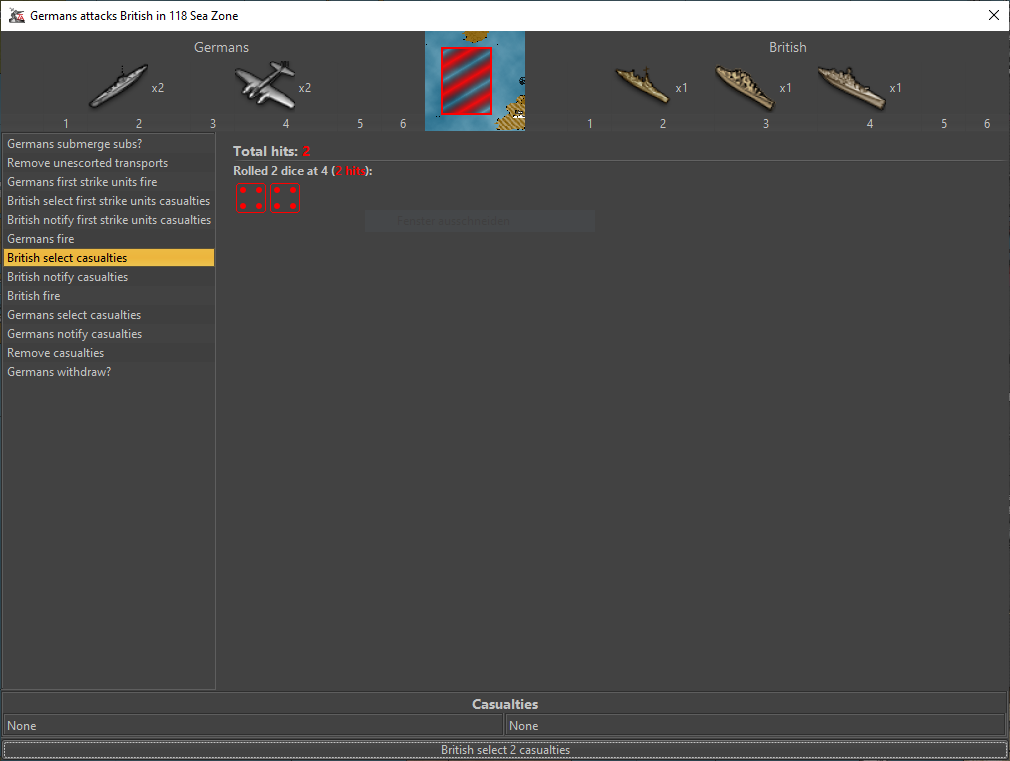Select the 'British notify casualties' step
The image size is (1010, 761).
coord(68,277)
